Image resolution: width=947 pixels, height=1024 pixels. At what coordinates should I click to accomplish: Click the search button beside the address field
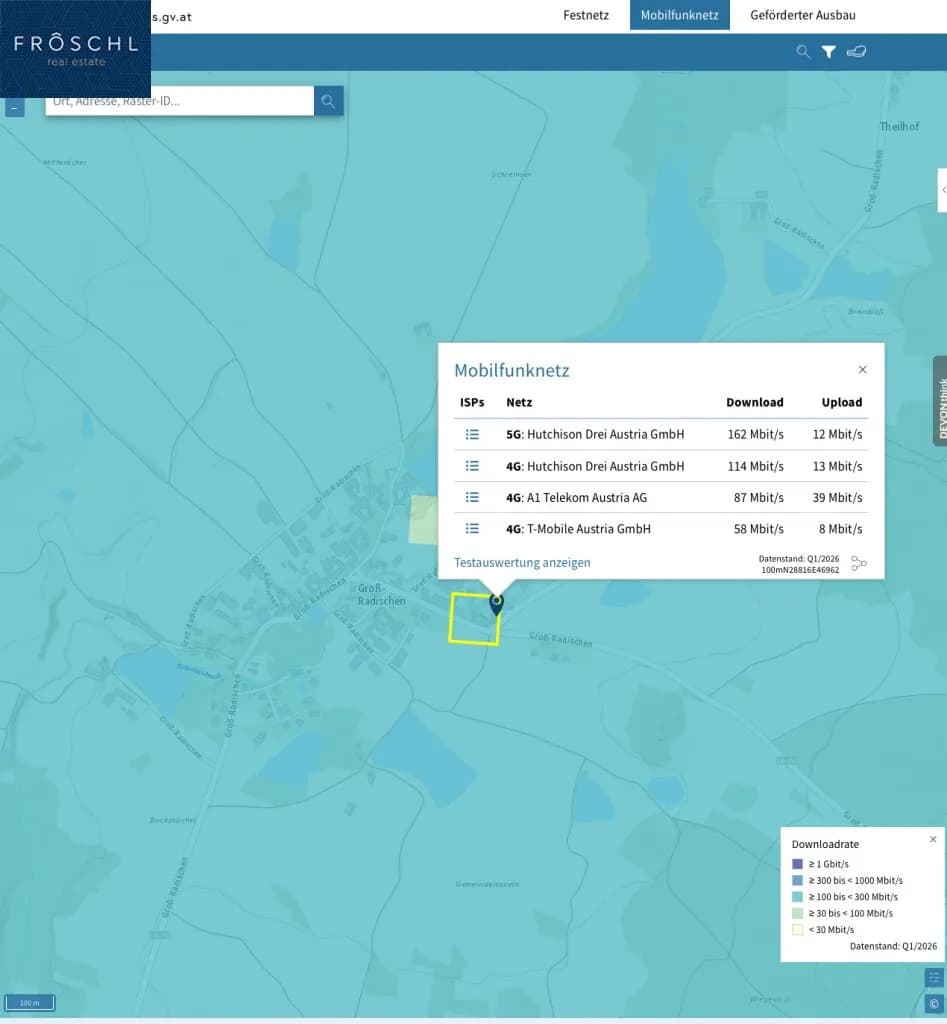pos(329,101)
